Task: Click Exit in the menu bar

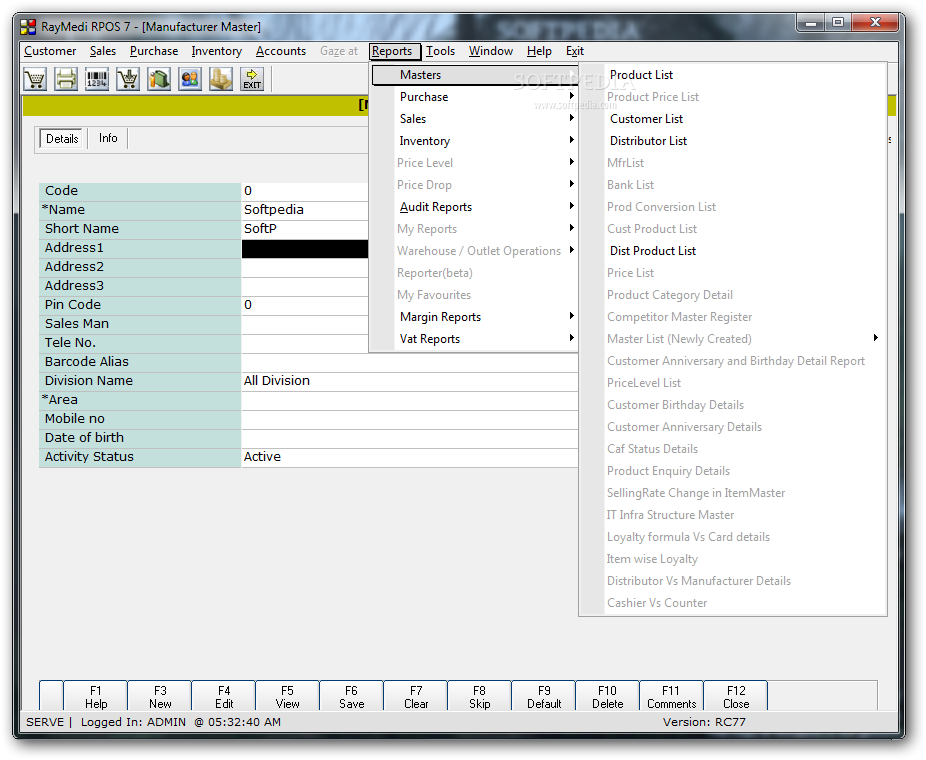Action: click(x=575, y=51)
